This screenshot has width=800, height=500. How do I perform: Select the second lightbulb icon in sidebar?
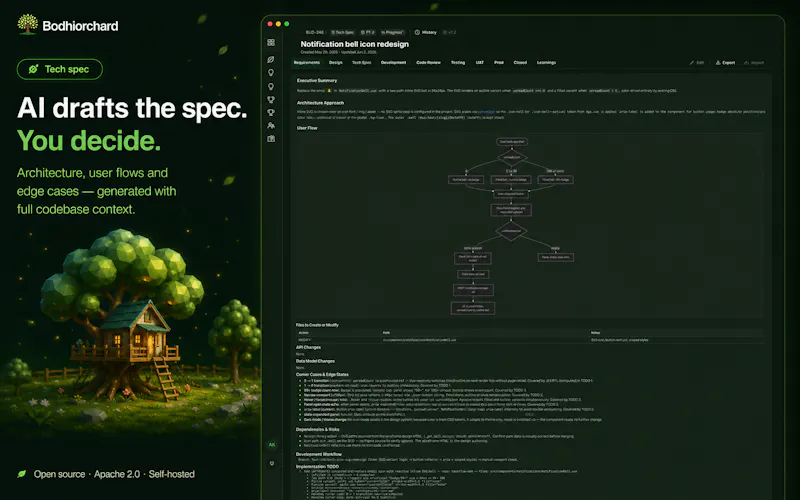tap(271, 86)
